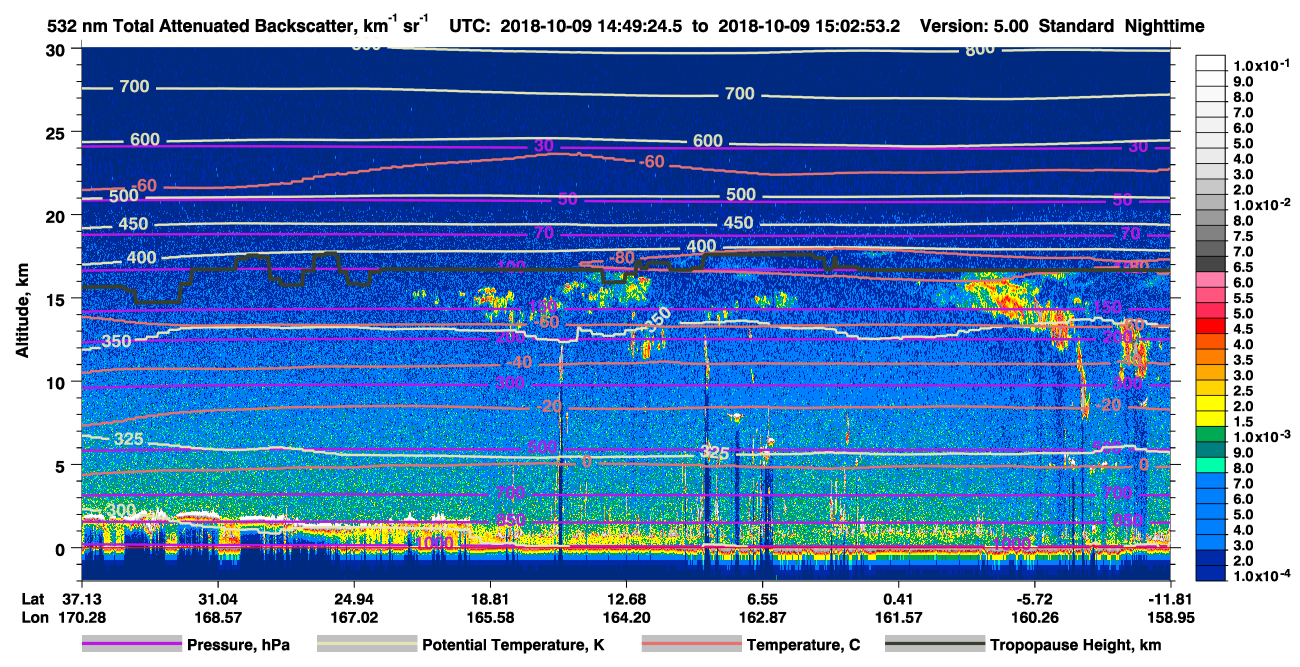Click the bright mint-green swatch in the color scale

point(1211,465)
